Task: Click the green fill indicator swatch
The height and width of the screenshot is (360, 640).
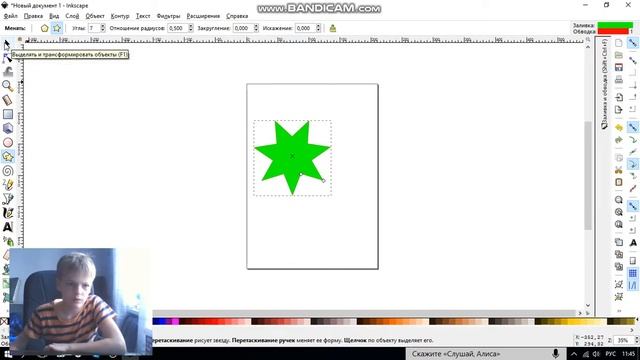Action: click(615, 25)
